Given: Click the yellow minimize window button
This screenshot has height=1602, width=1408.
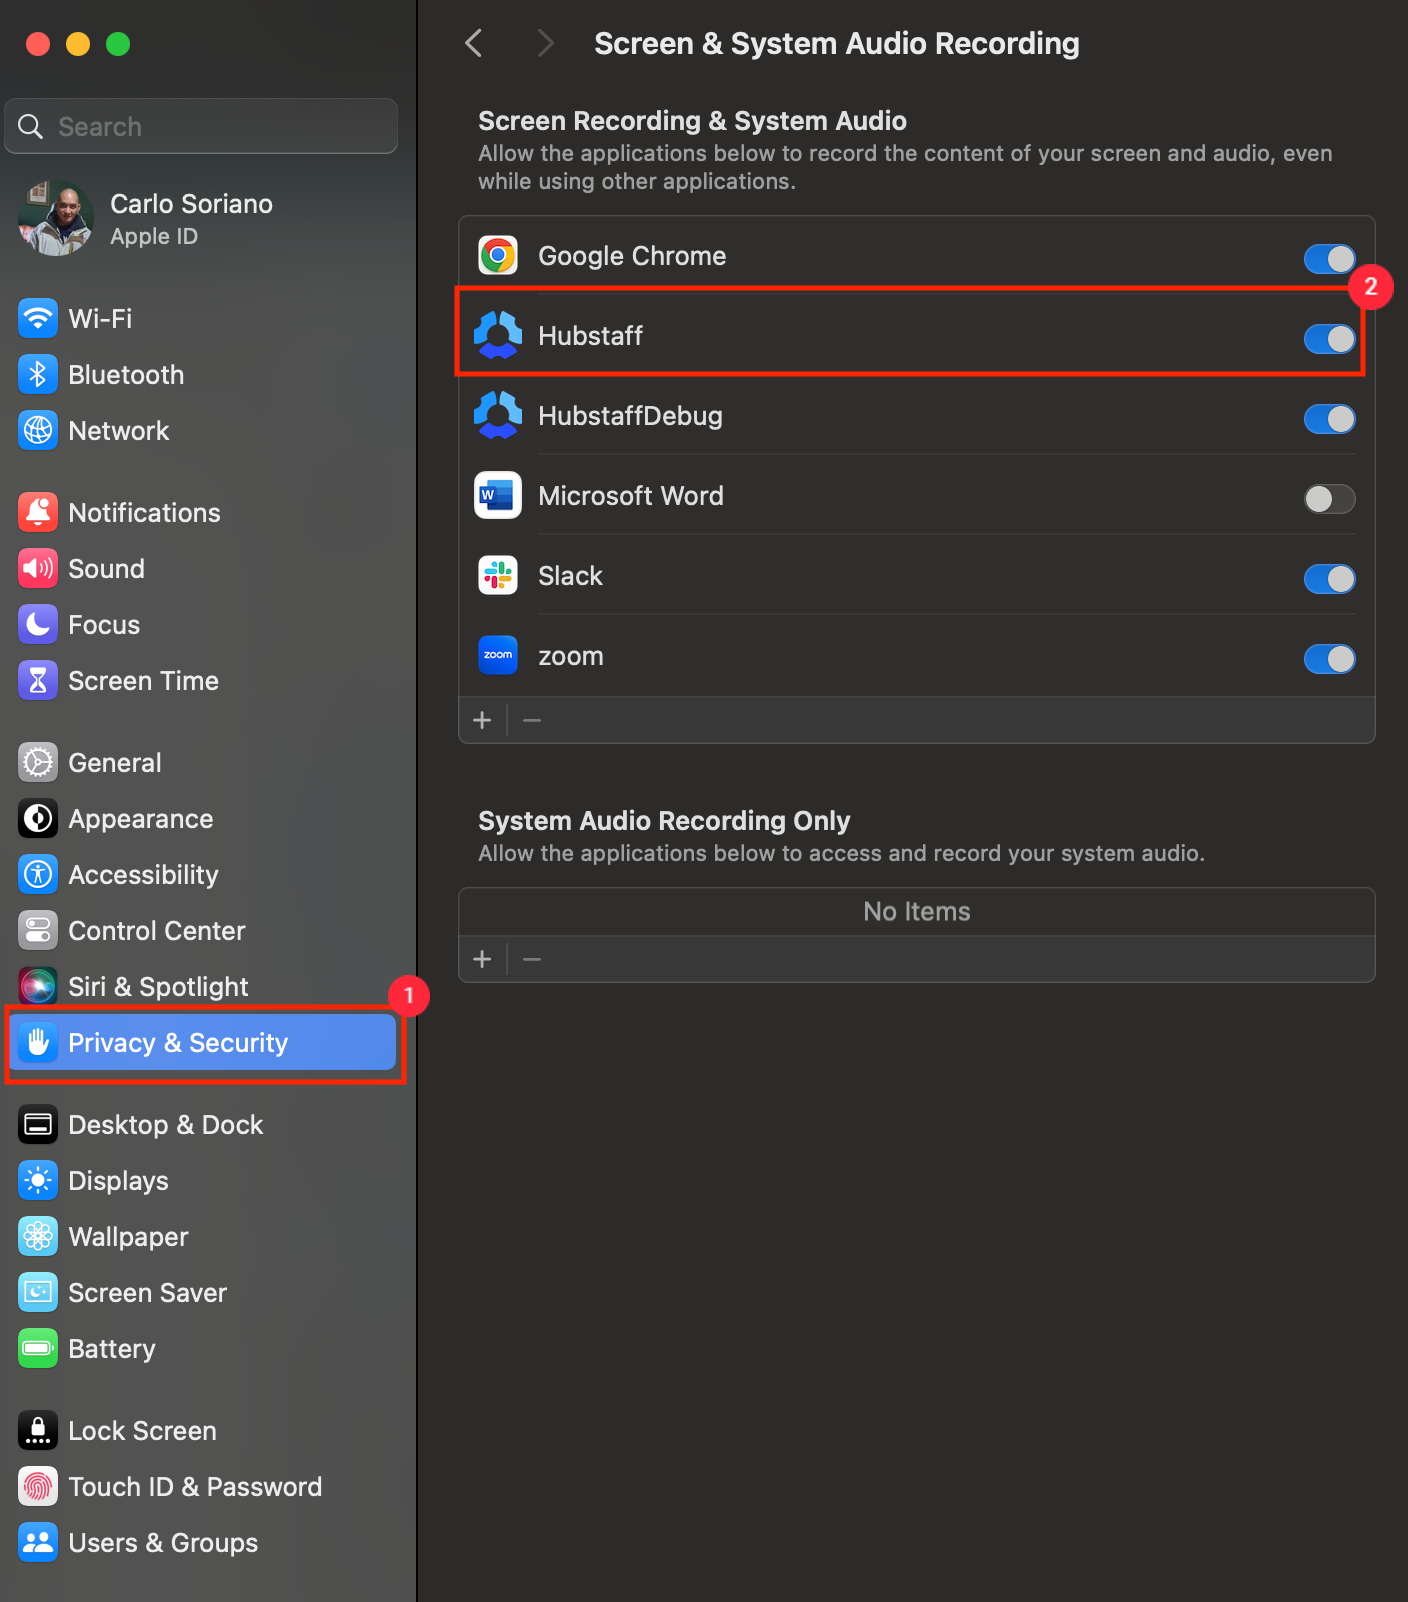Looking at the screenshot, I should coord(78,44).
